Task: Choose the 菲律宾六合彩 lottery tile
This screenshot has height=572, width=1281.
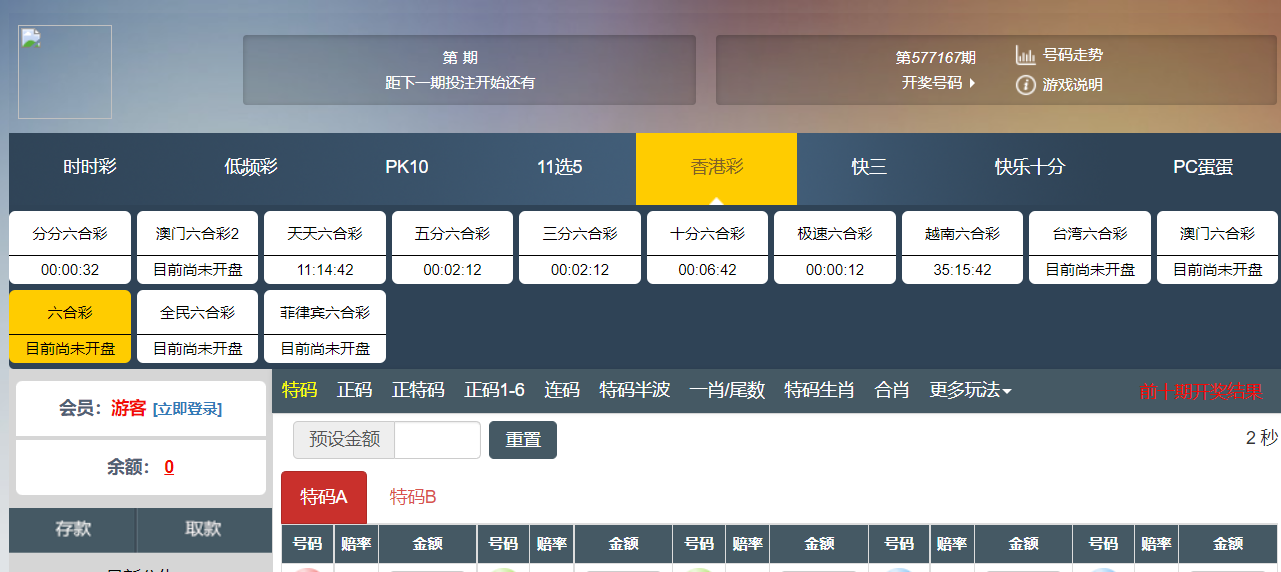Action: [325, 326]
